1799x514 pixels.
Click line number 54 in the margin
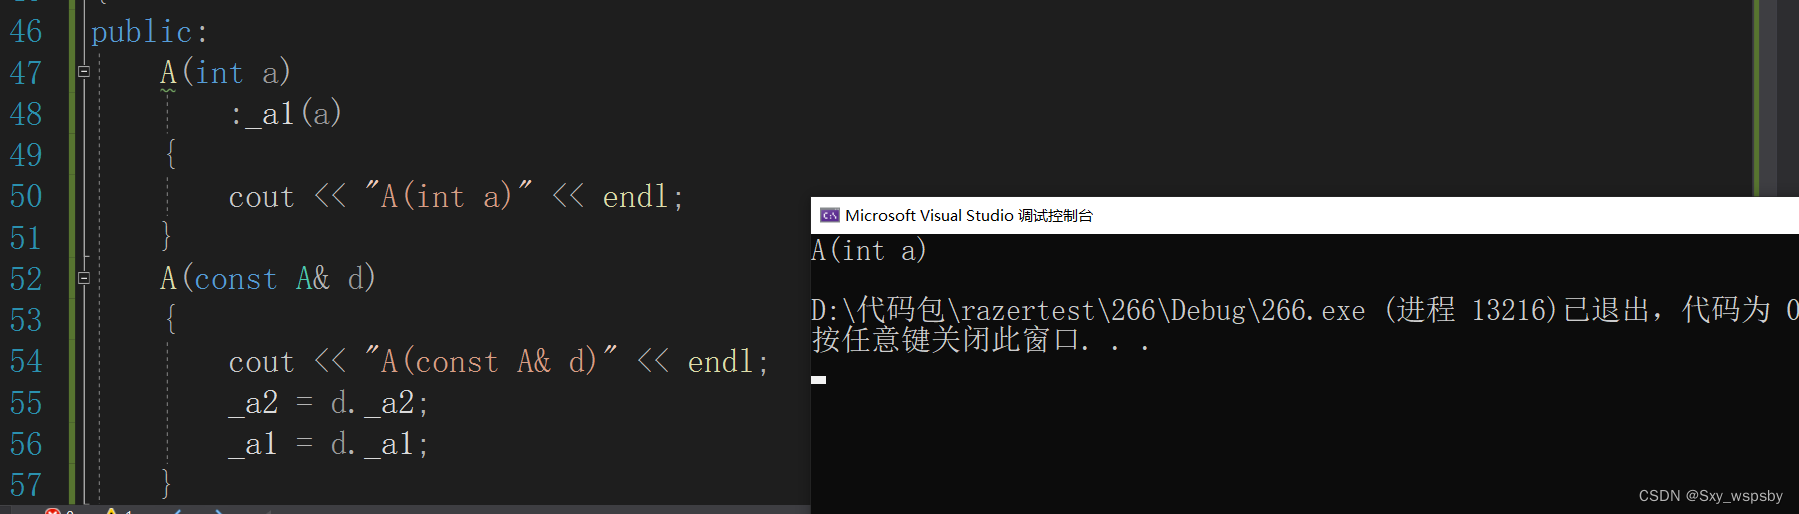point(26,361)
